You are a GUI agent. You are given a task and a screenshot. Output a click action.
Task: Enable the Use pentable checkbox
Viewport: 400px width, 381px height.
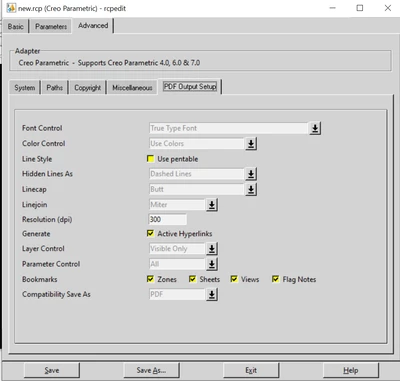point(150,159)
